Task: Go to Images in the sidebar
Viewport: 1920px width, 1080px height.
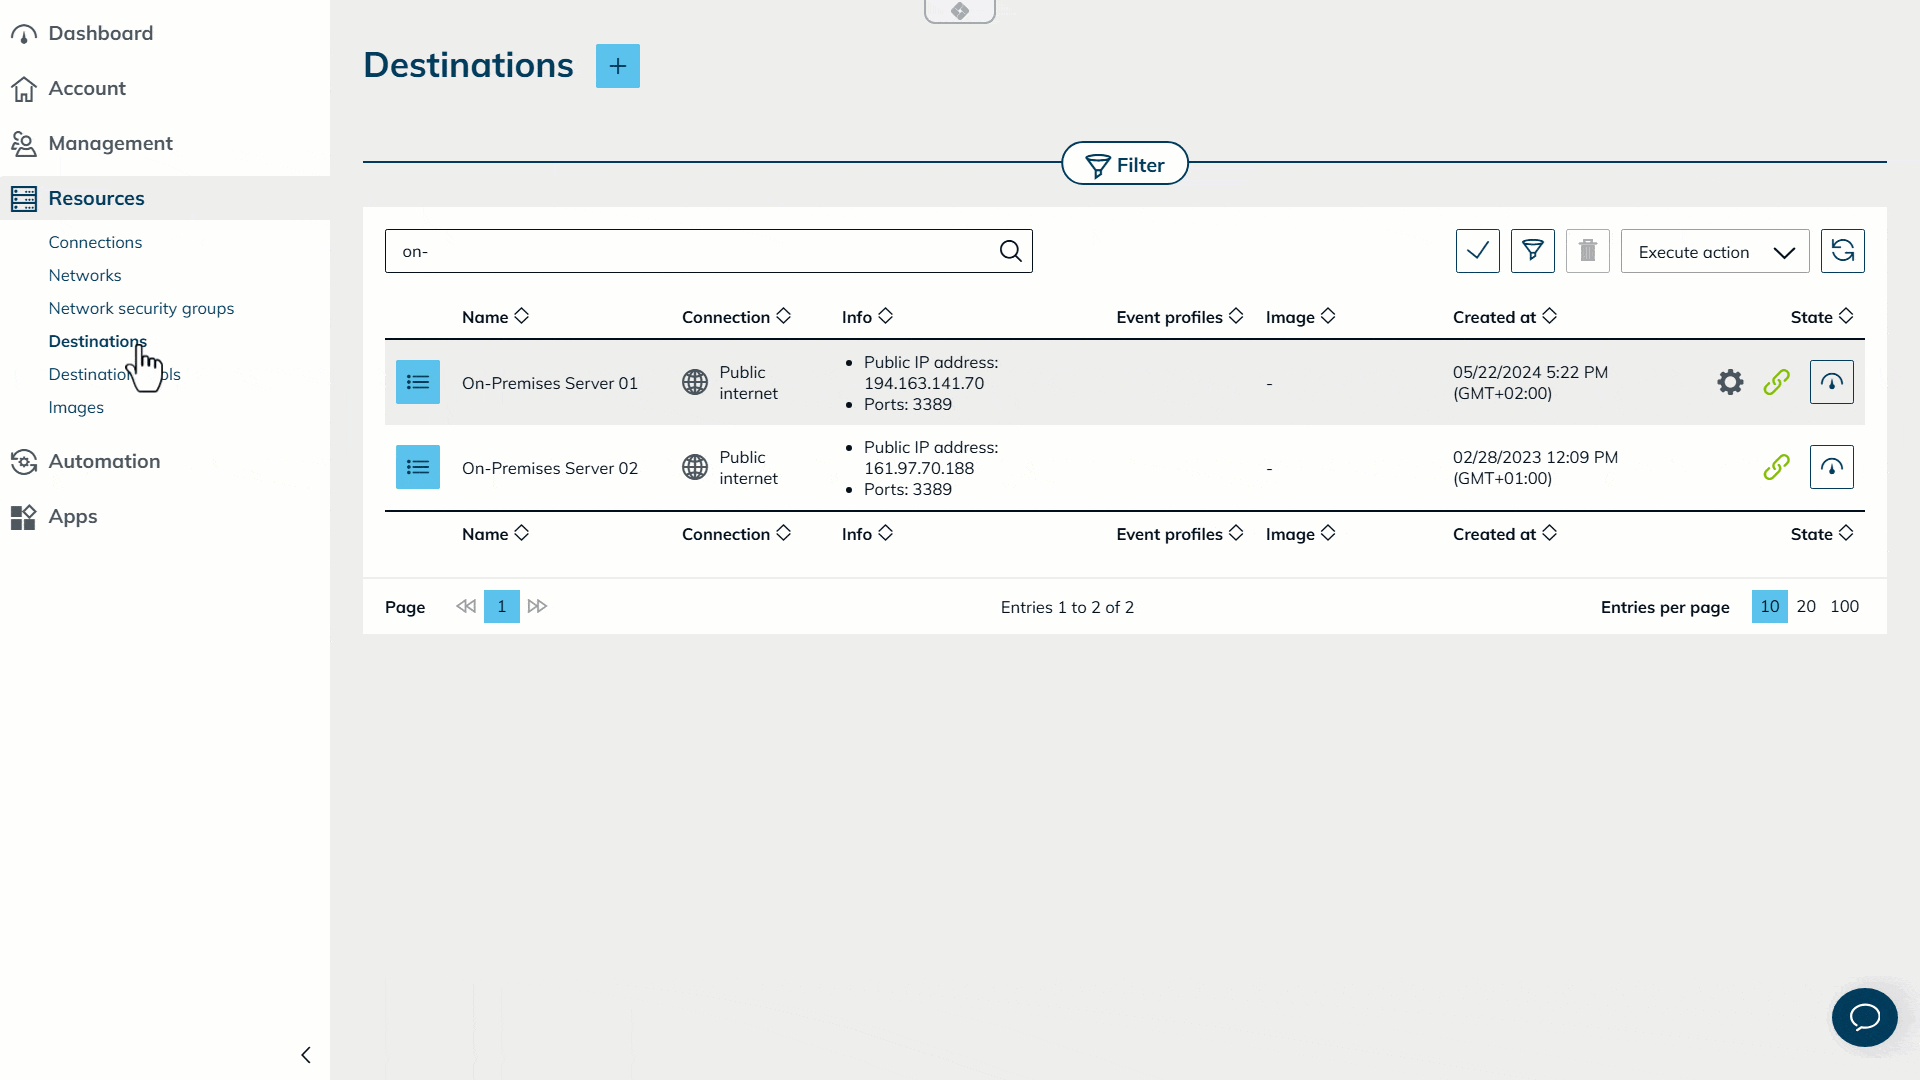Action: click(x=76, y=407)
